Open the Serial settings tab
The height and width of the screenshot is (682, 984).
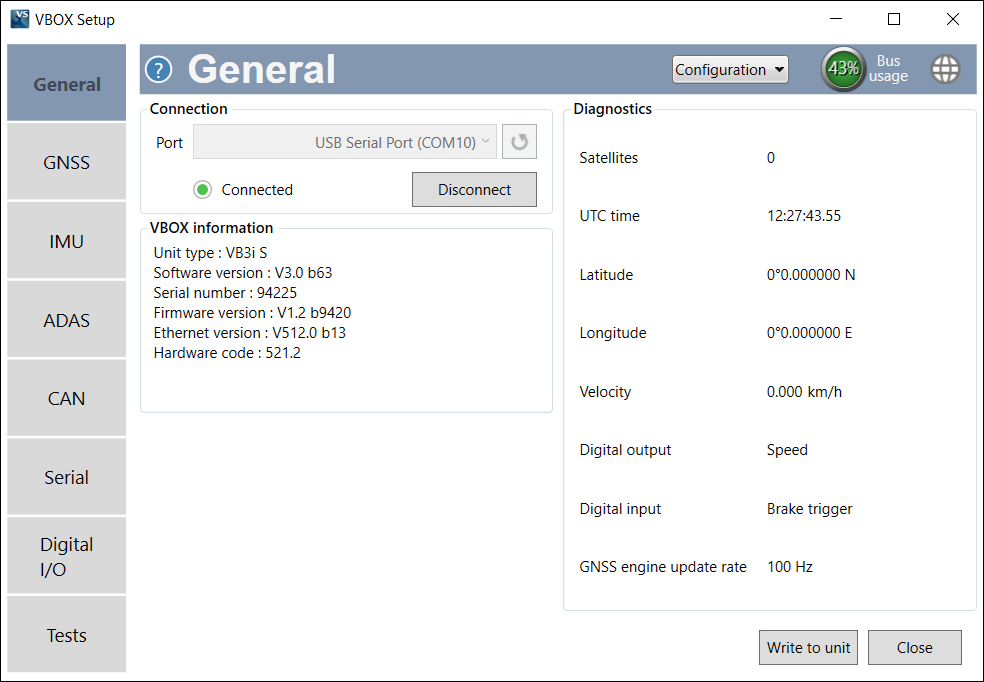[67, 477]
